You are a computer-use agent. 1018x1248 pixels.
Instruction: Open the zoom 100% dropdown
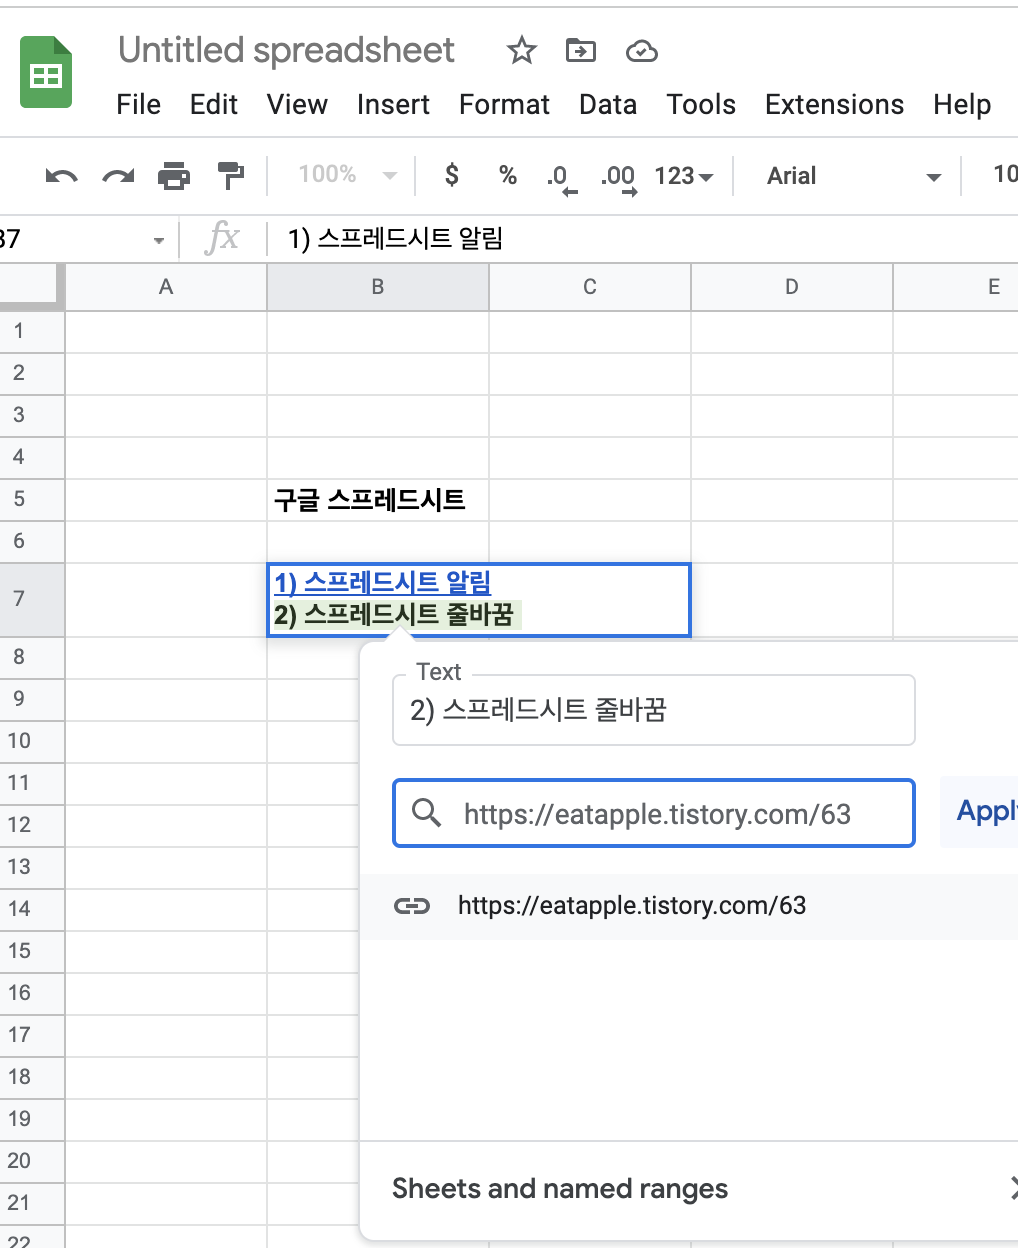[347, 175]
